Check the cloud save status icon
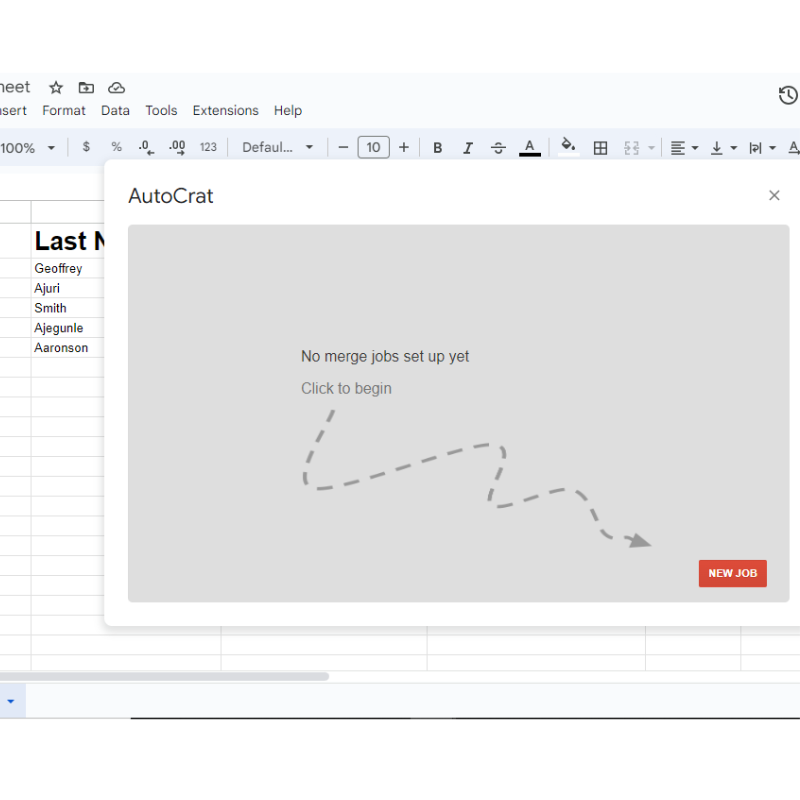The image size is (800, 800). click(x=116, y=88)
